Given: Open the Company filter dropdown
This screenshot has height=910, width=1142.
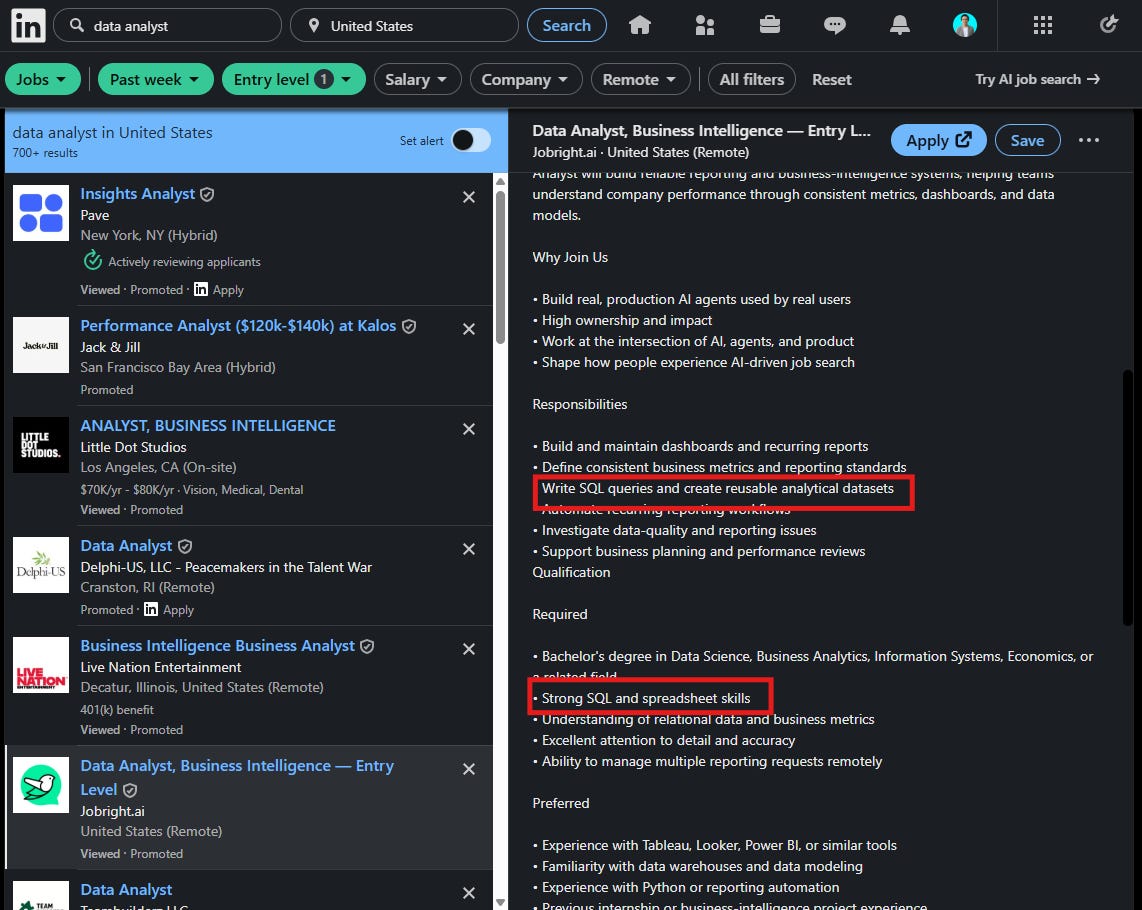Looking at the screenshot, I should point(525,79).
